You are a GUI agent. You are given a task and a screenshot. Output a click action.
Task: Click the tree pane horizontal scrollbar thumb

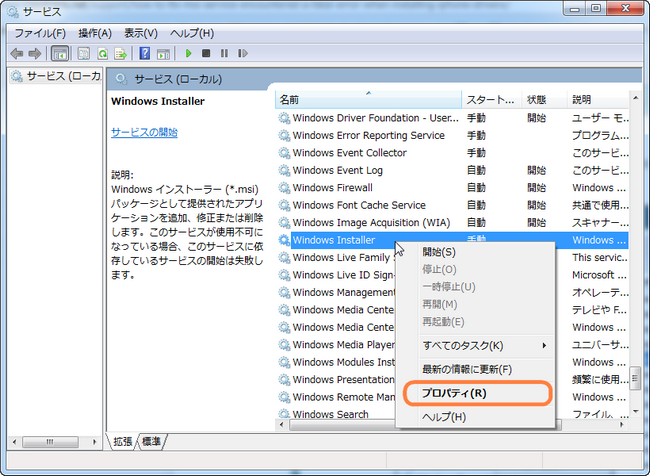click(x=50, y=442)
